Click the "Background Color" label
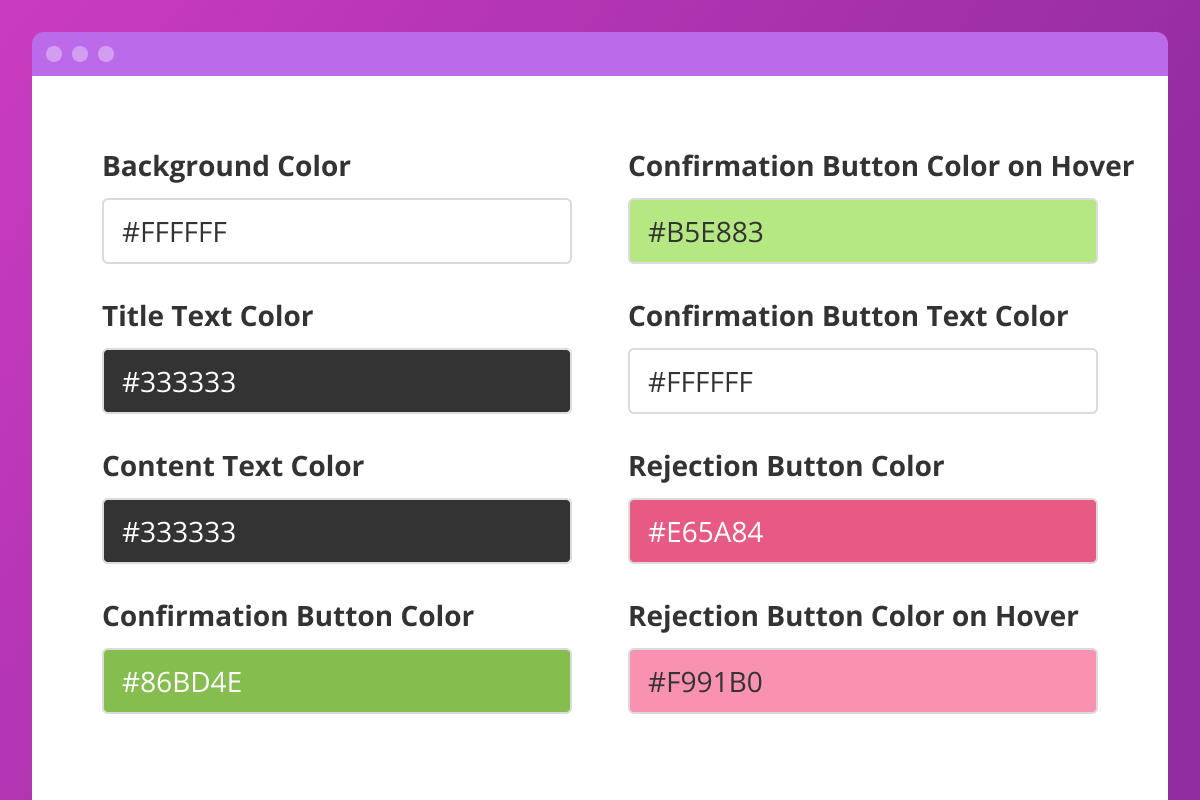The height and width of the screenshot is (800, 1200). 227,166
